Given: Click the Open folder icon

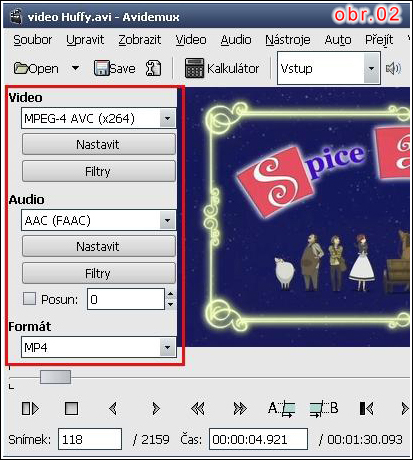Looking at the screenshot, I should tap(21, 68).
